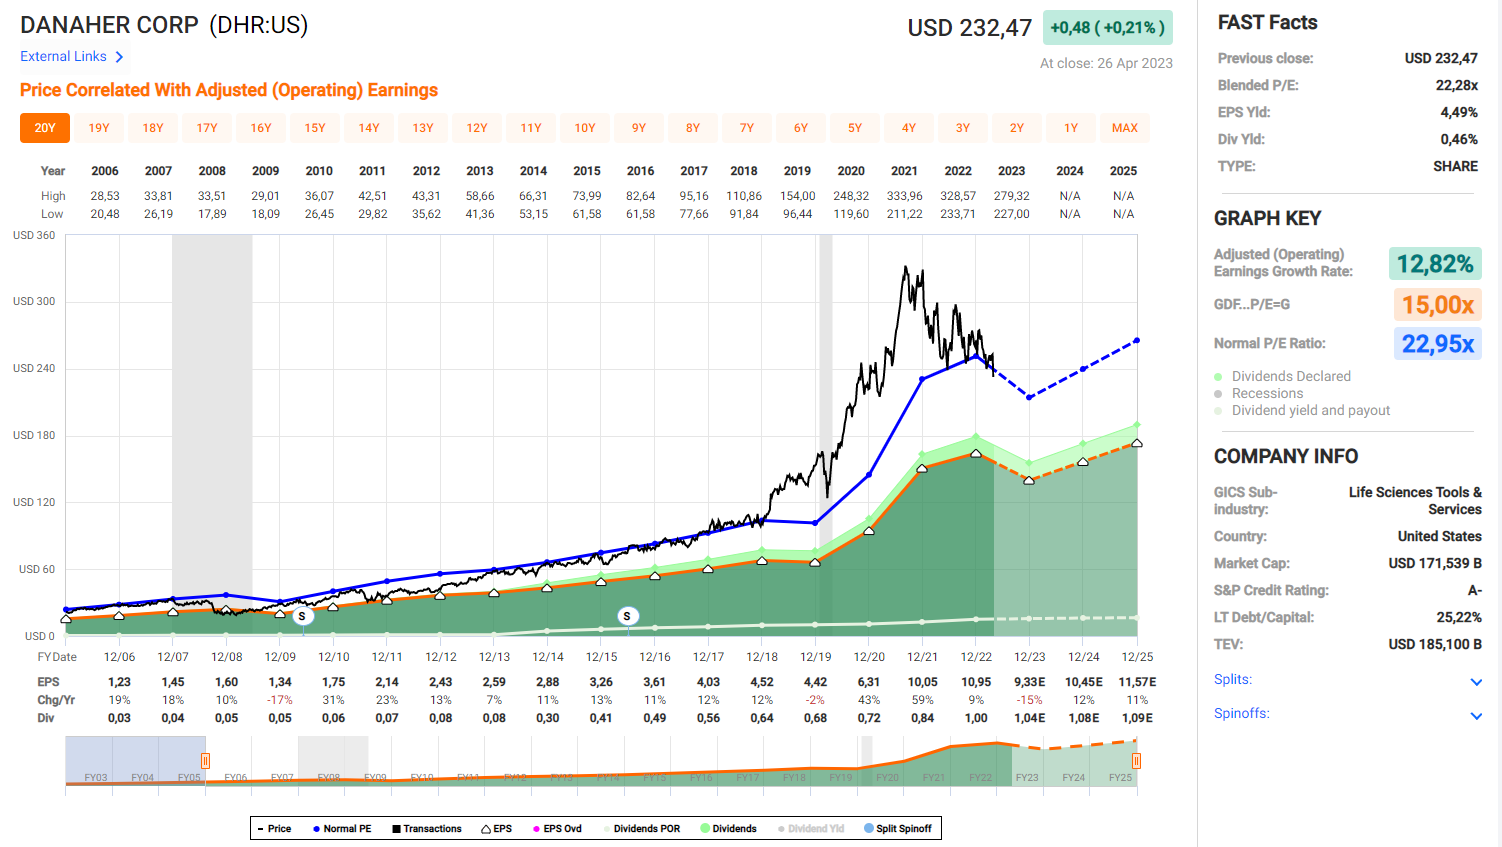Toggle Normal PE line in the legend
1502x847 pixels.
[x=342, y=829]
